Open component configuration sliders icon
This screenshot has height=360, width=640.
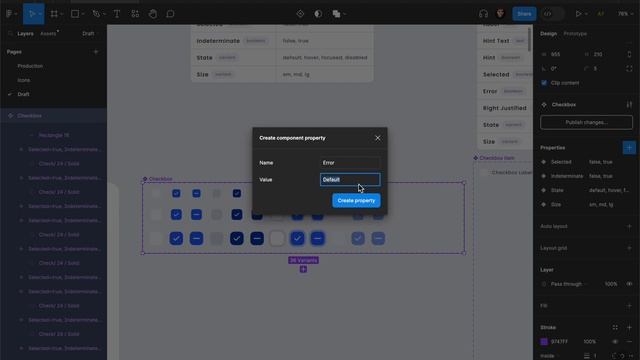(x=629, y=105)
